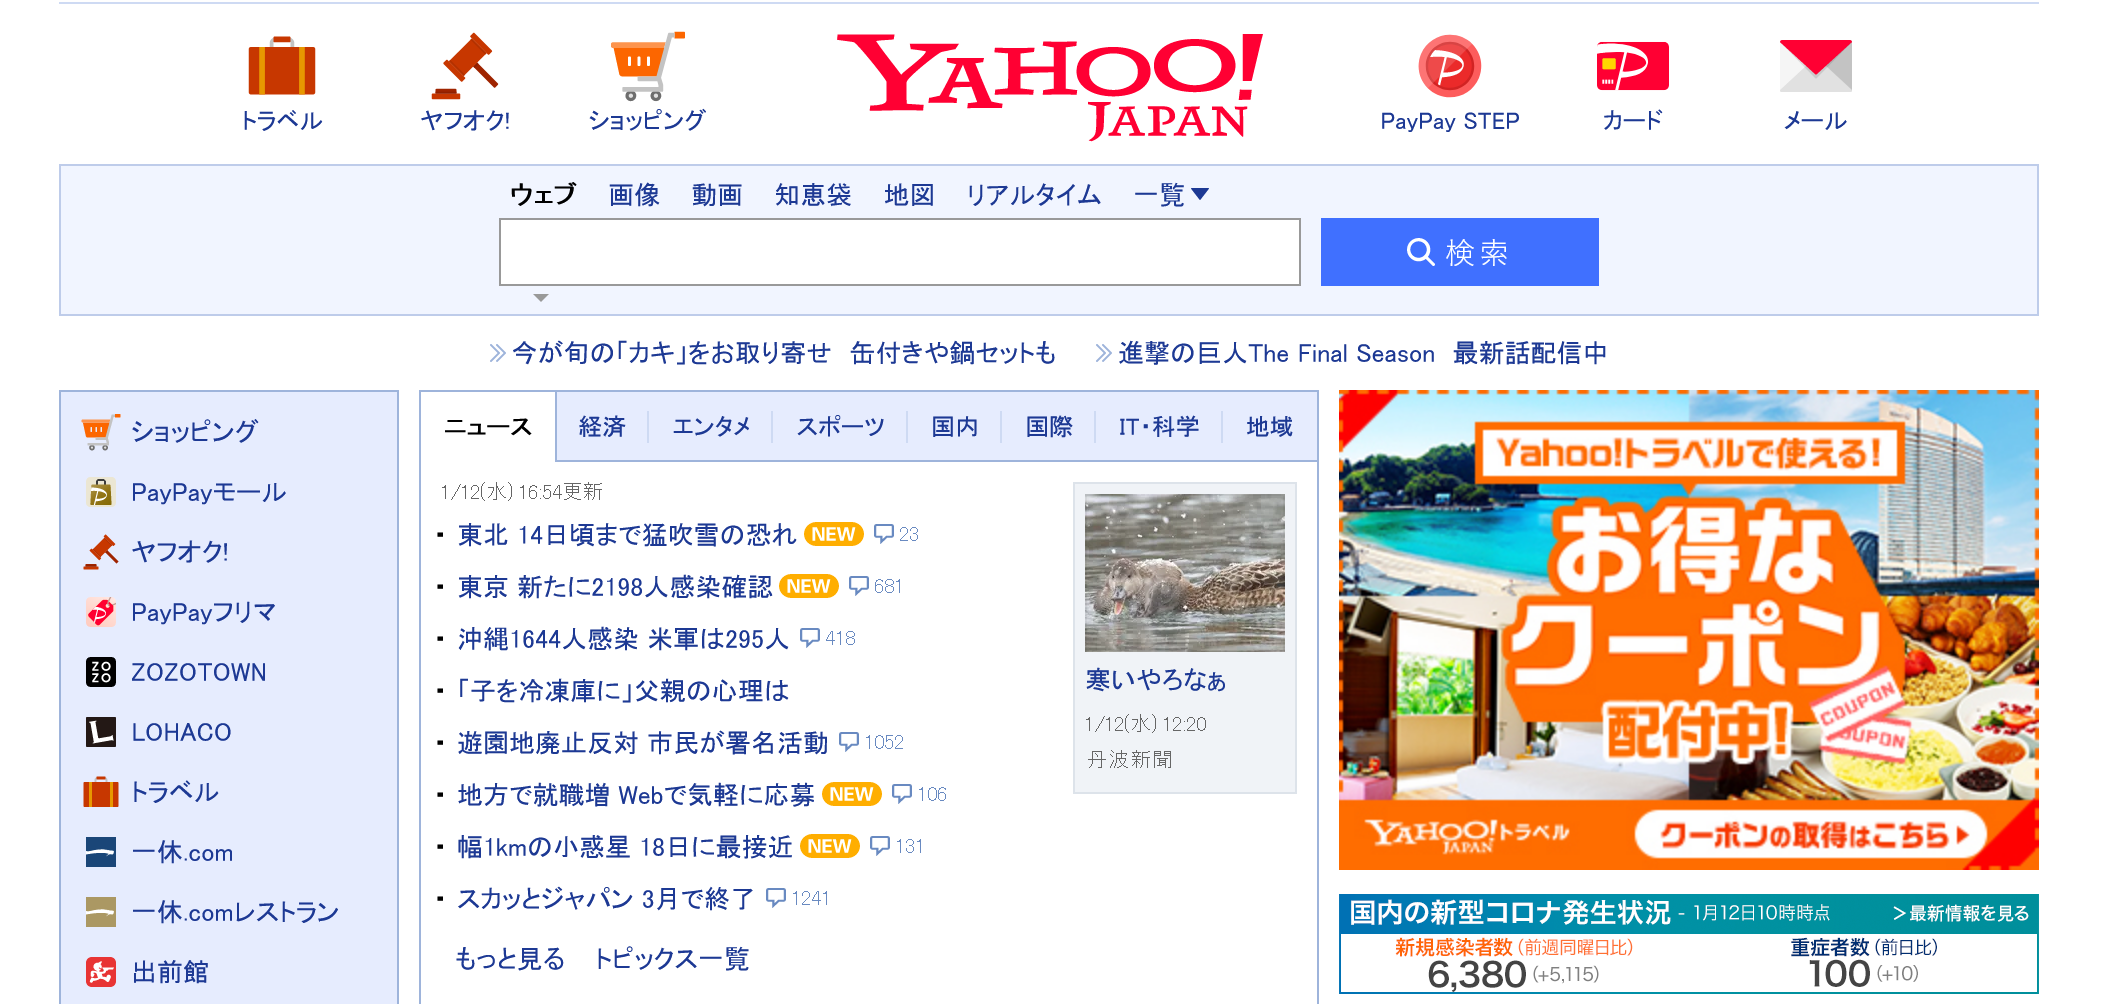Switch to the IT・科学 news tab
The image size is (2110, 1004).
(x=1158, y=427)
